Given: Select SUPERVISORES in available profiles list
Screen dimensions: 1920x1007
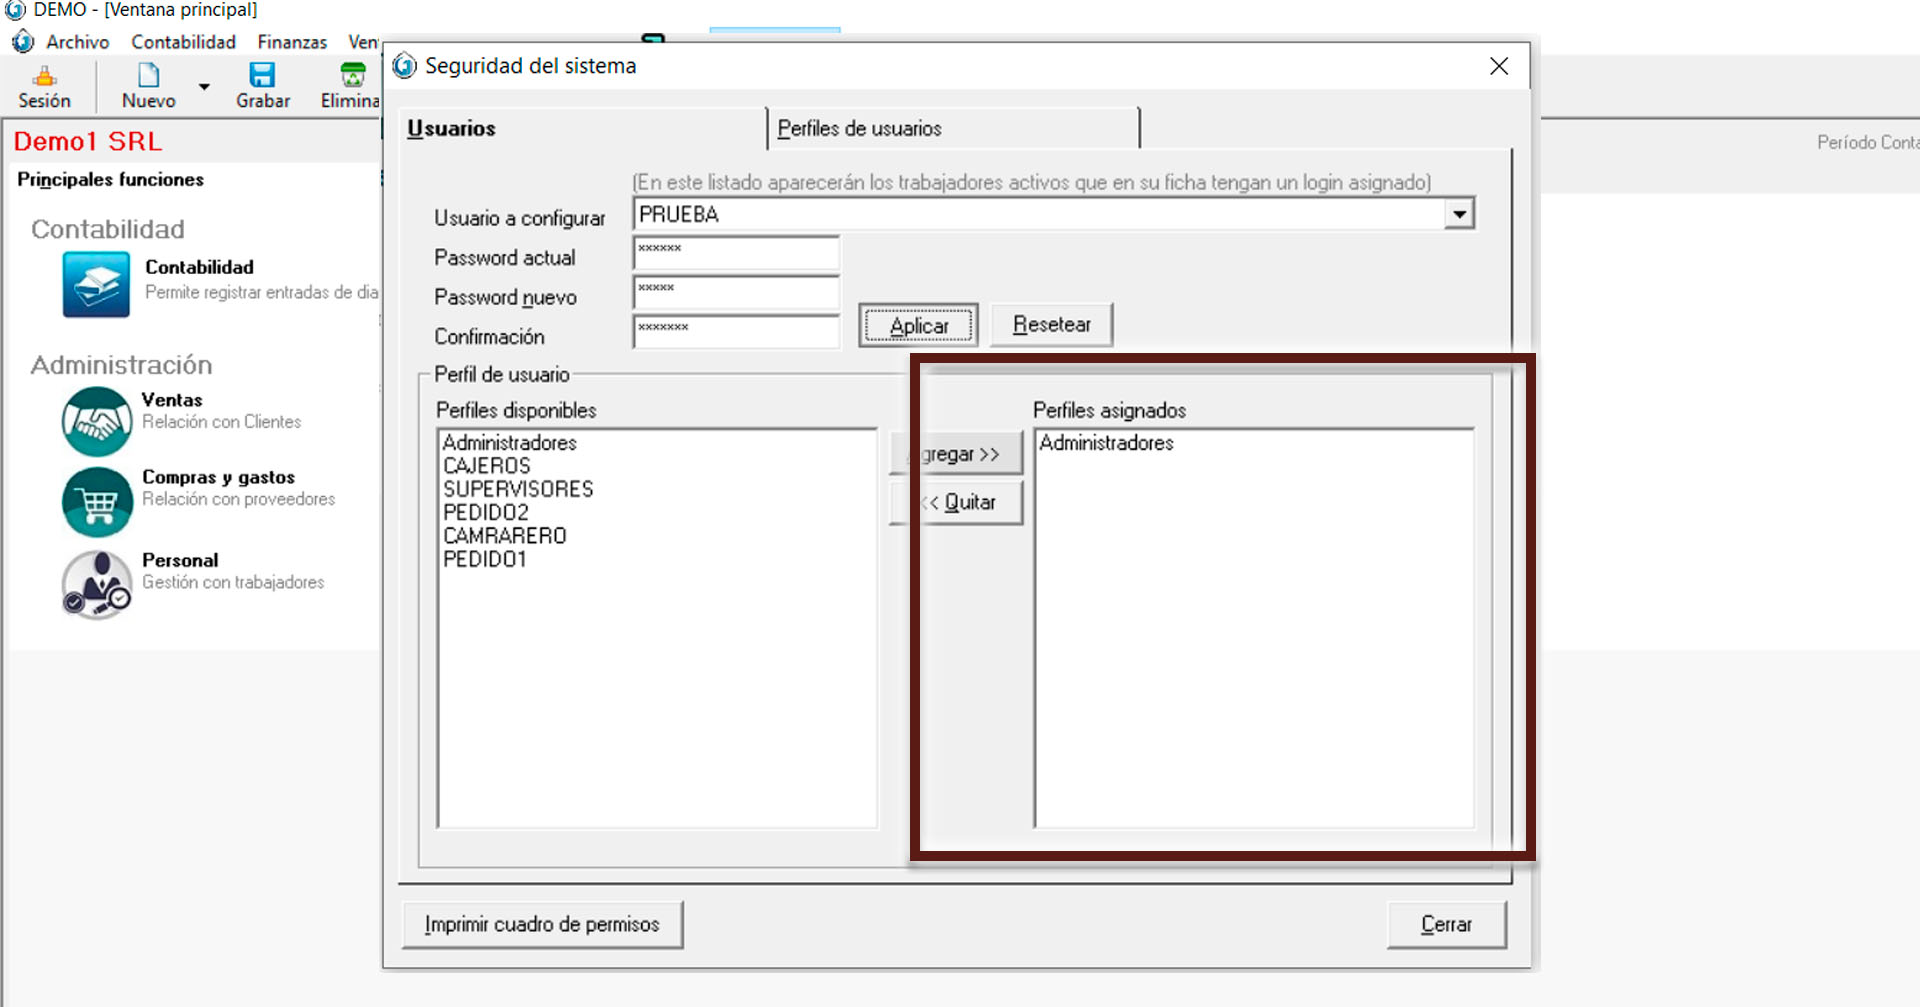Looking at the screenshot, I should (518, 489).
